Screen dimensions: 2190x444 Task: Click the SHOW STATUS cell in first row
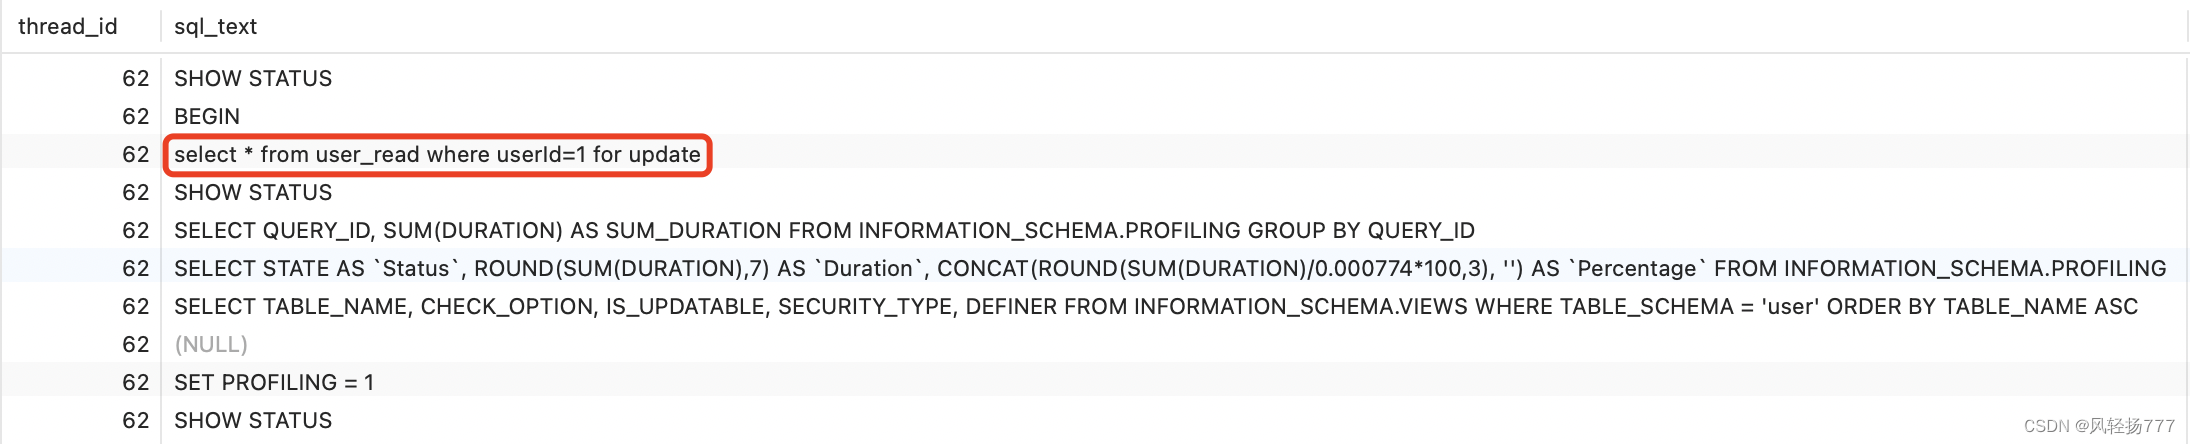point(253,79)
